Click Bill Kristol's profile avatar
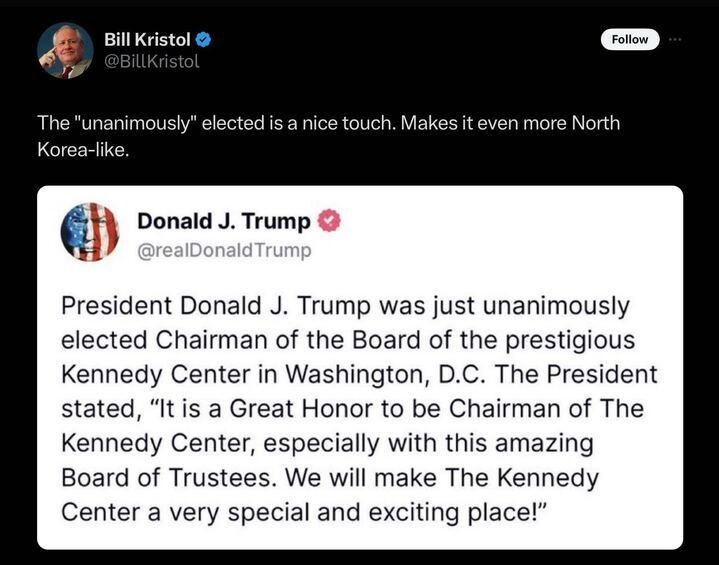The height and width of the screenshot is (565, 719). 65,50
